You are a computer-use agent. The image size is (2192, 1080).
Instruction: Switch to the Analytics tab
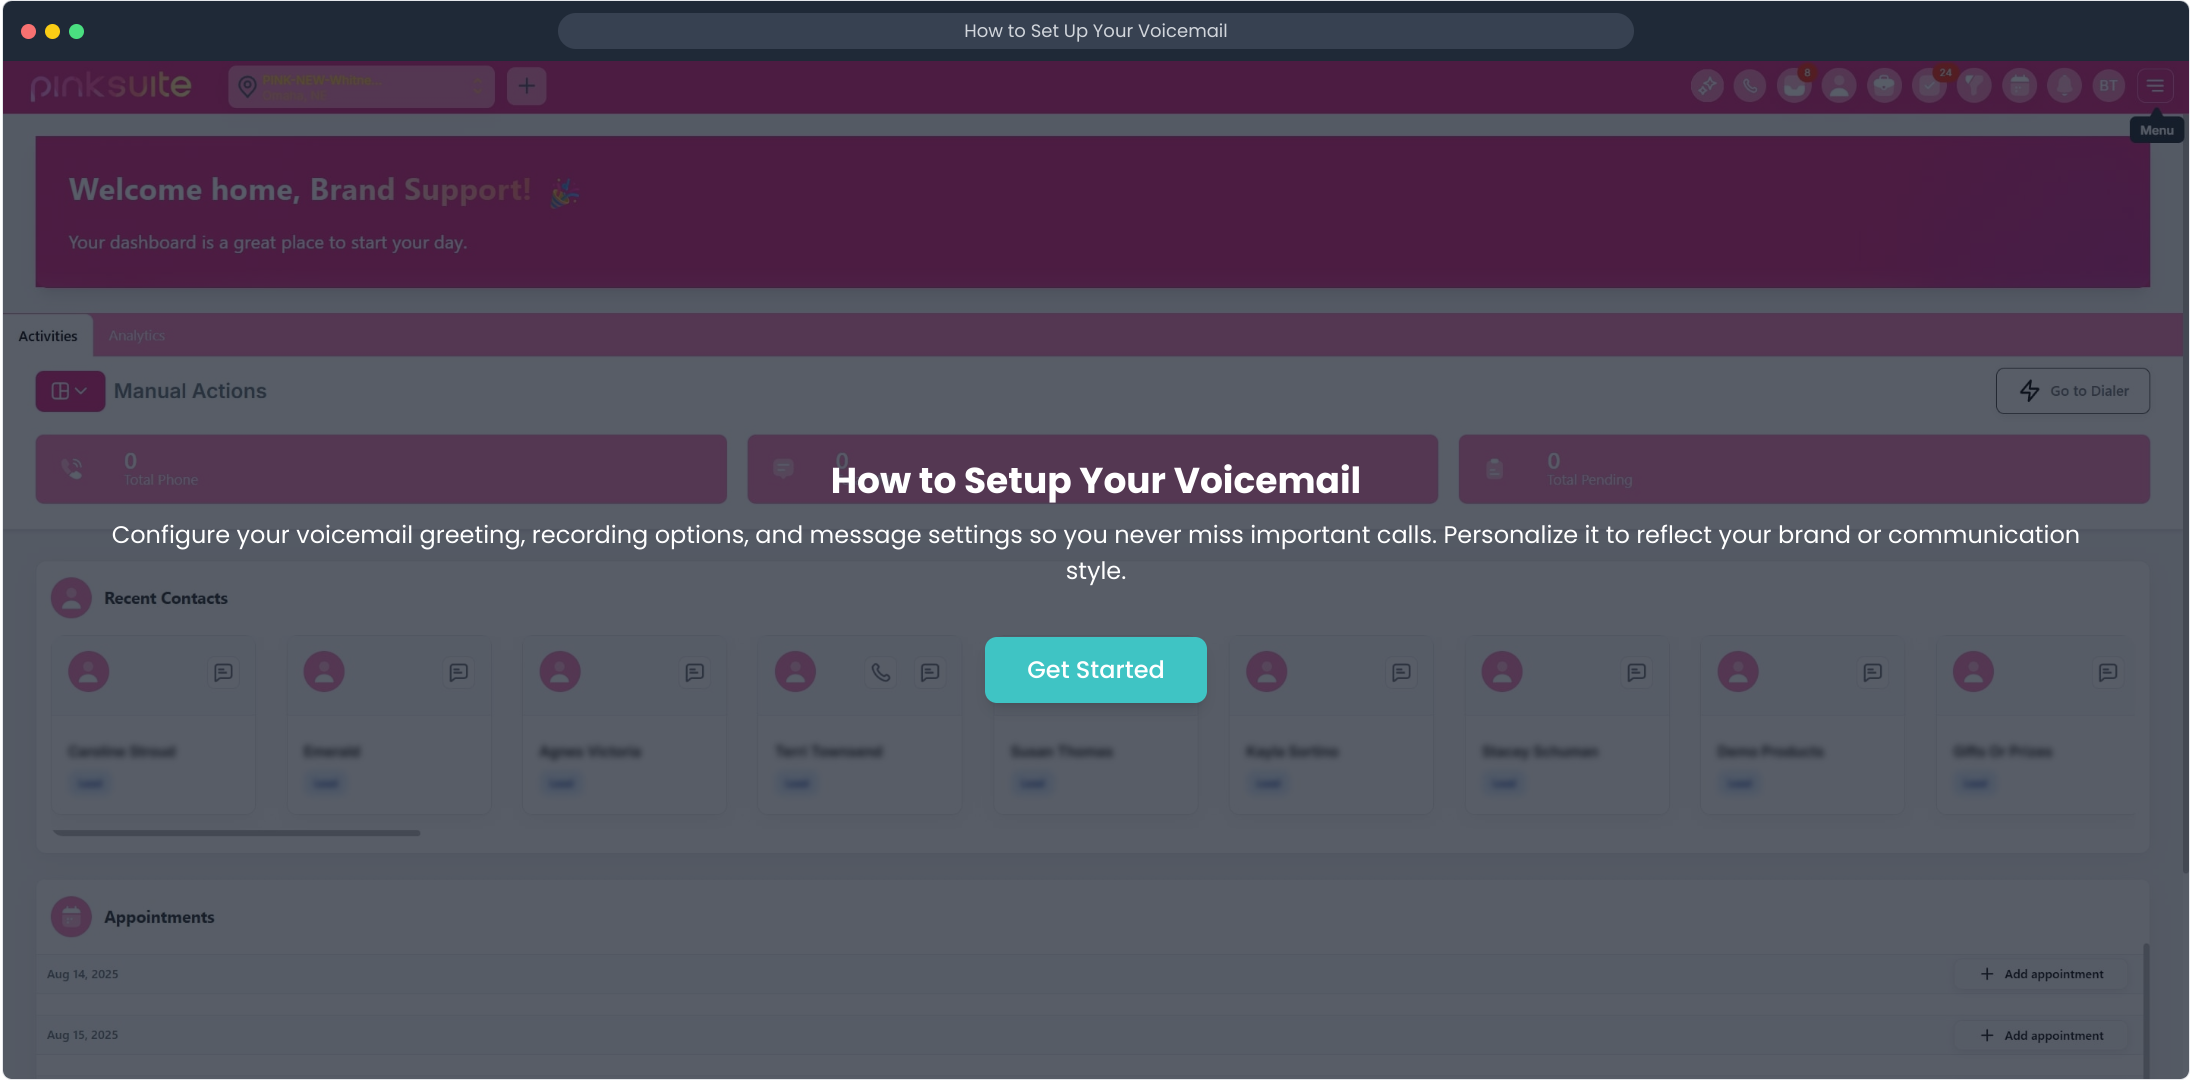click(x=137, y=336)
